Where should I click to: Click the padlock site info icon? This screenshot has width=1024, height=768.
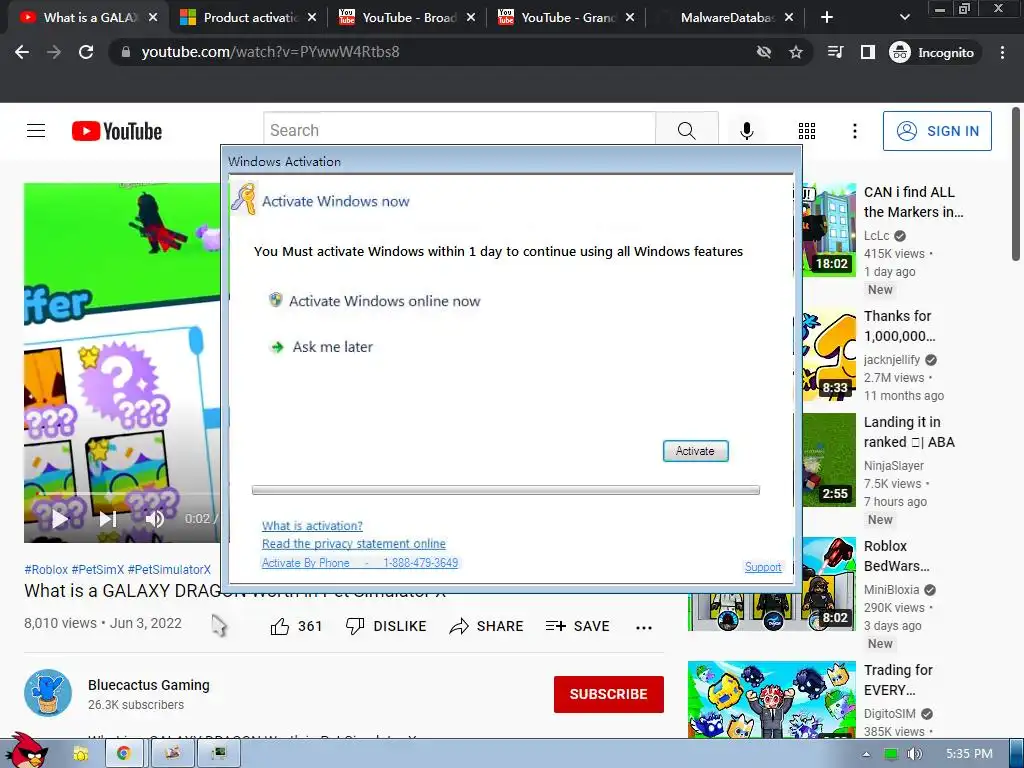coord(126,52)
